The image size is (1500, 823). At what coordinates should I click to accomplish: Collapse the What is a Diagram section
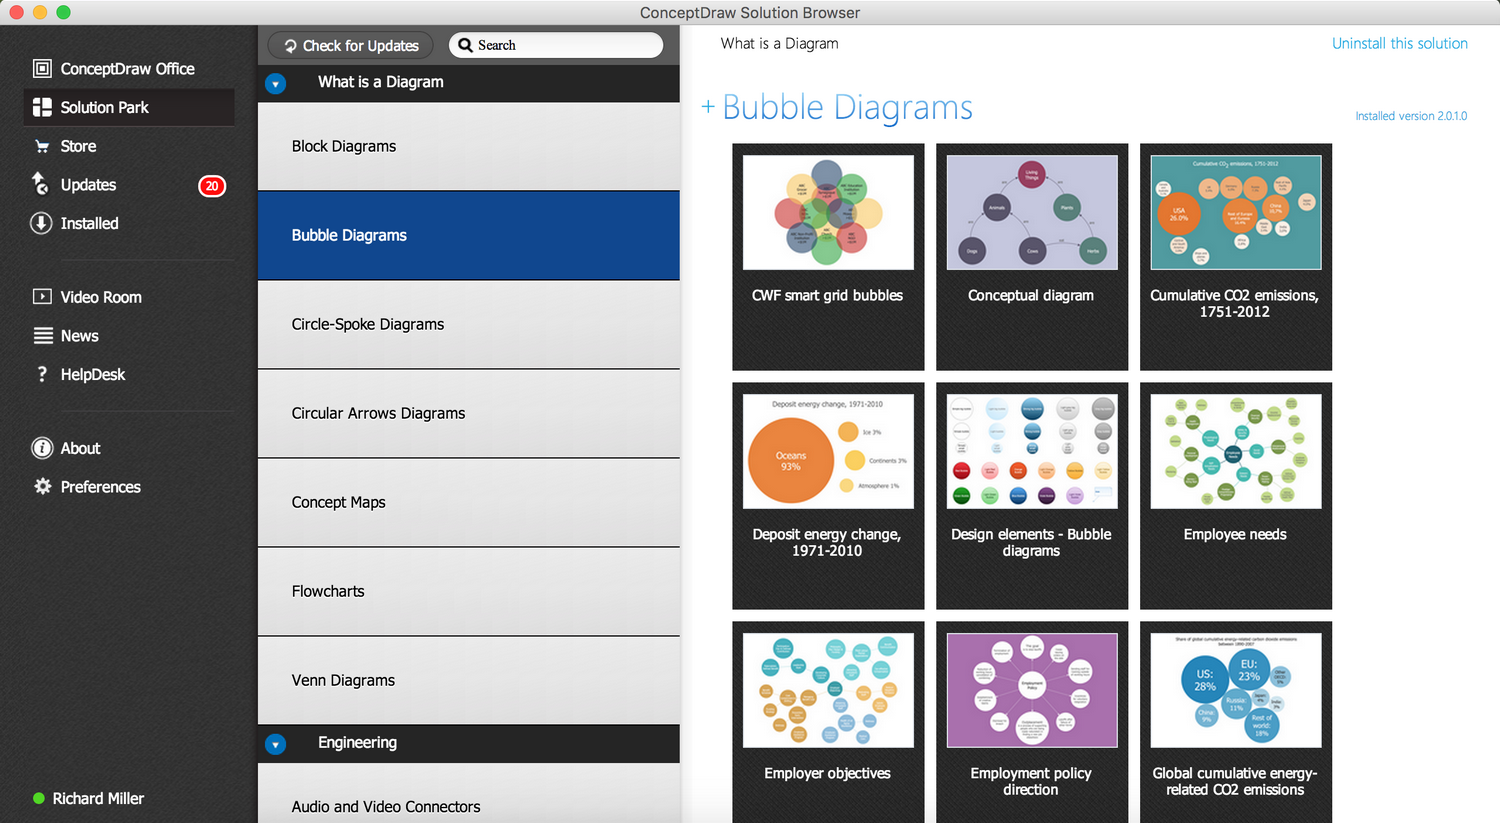coord(275,83)
